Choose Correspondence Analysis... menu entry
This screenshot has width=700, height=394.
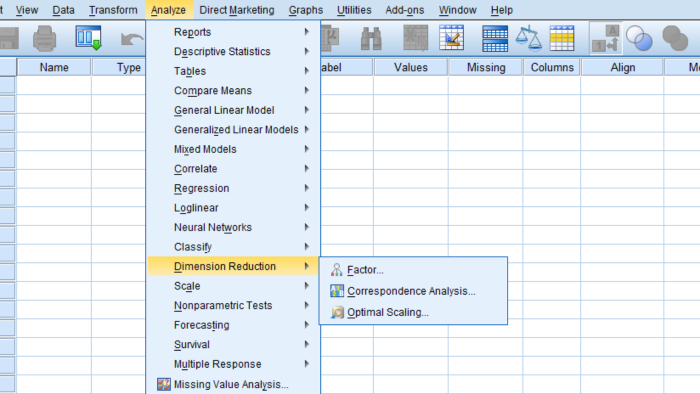pos(413,291)
